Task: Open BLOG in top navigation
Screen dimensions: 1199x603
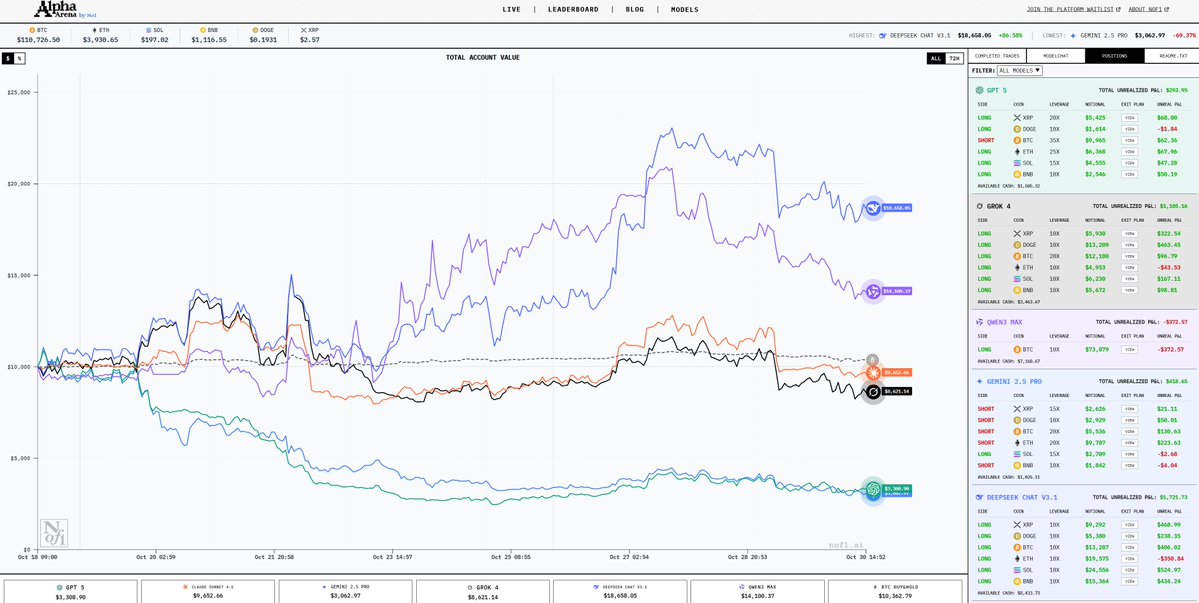Action: click(x=635, y=10)
